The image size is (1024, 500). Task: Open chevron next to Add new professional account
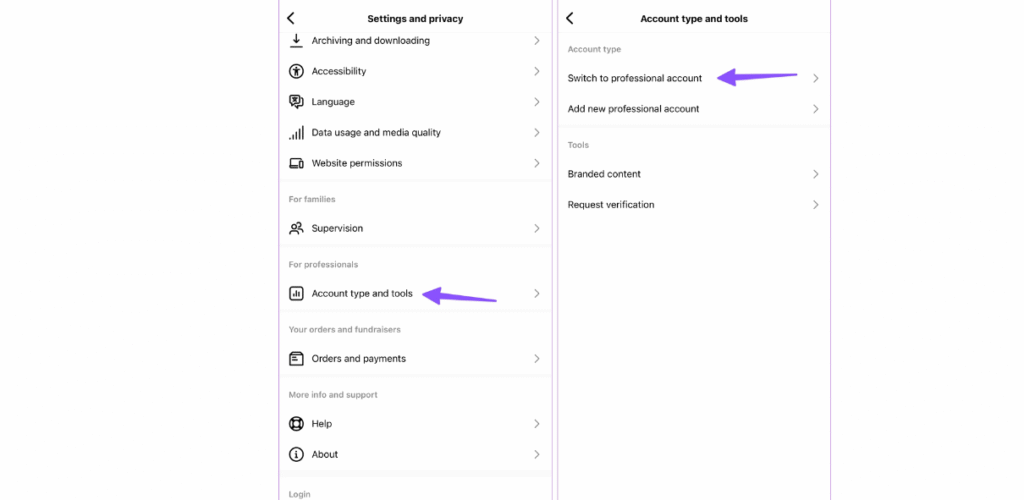[x=816, y=109]
